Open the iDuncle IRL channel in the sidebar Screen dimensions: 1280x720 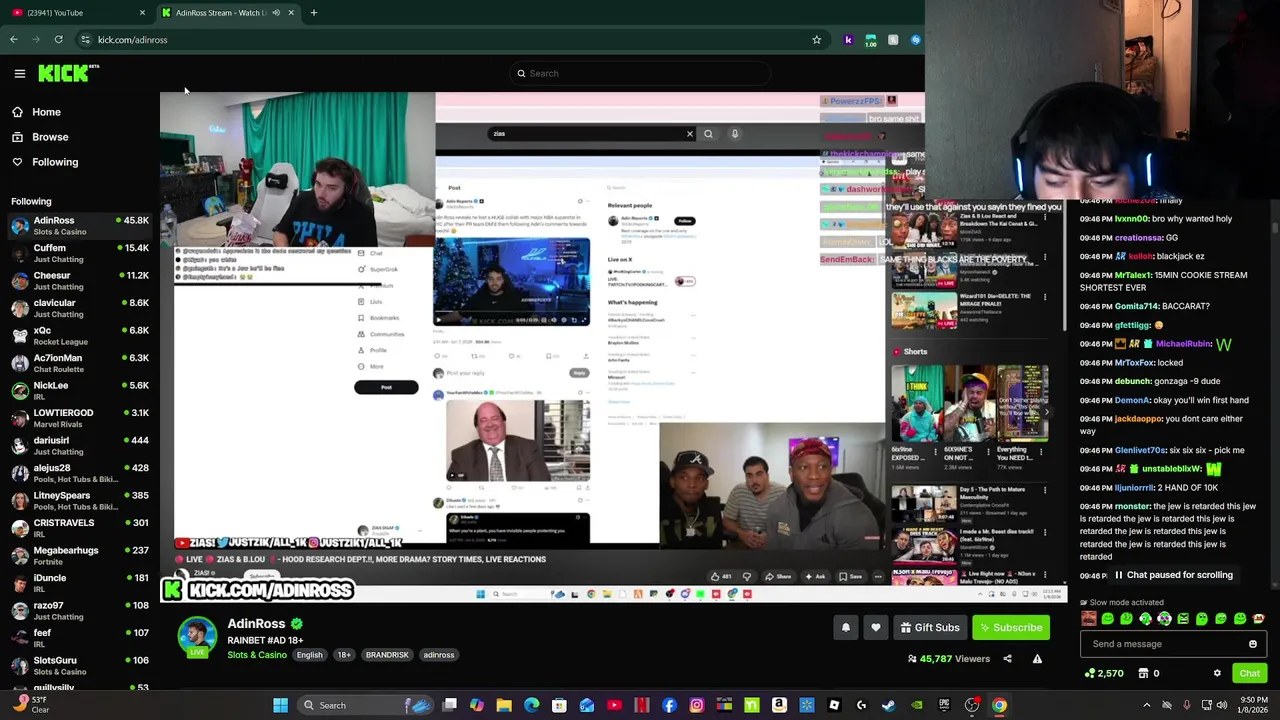click(x=80, y=583)
